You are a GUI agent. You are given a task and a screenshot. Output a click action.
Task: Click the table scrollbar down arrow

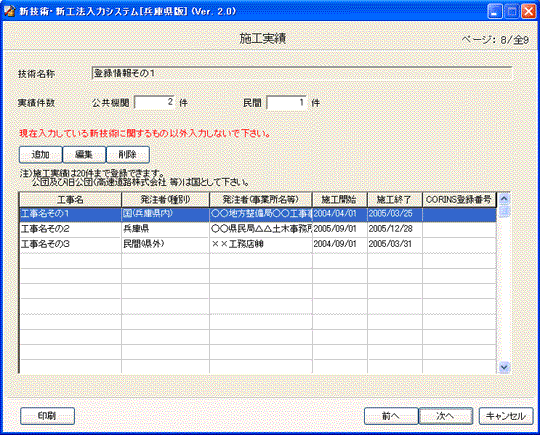[504, 367]
